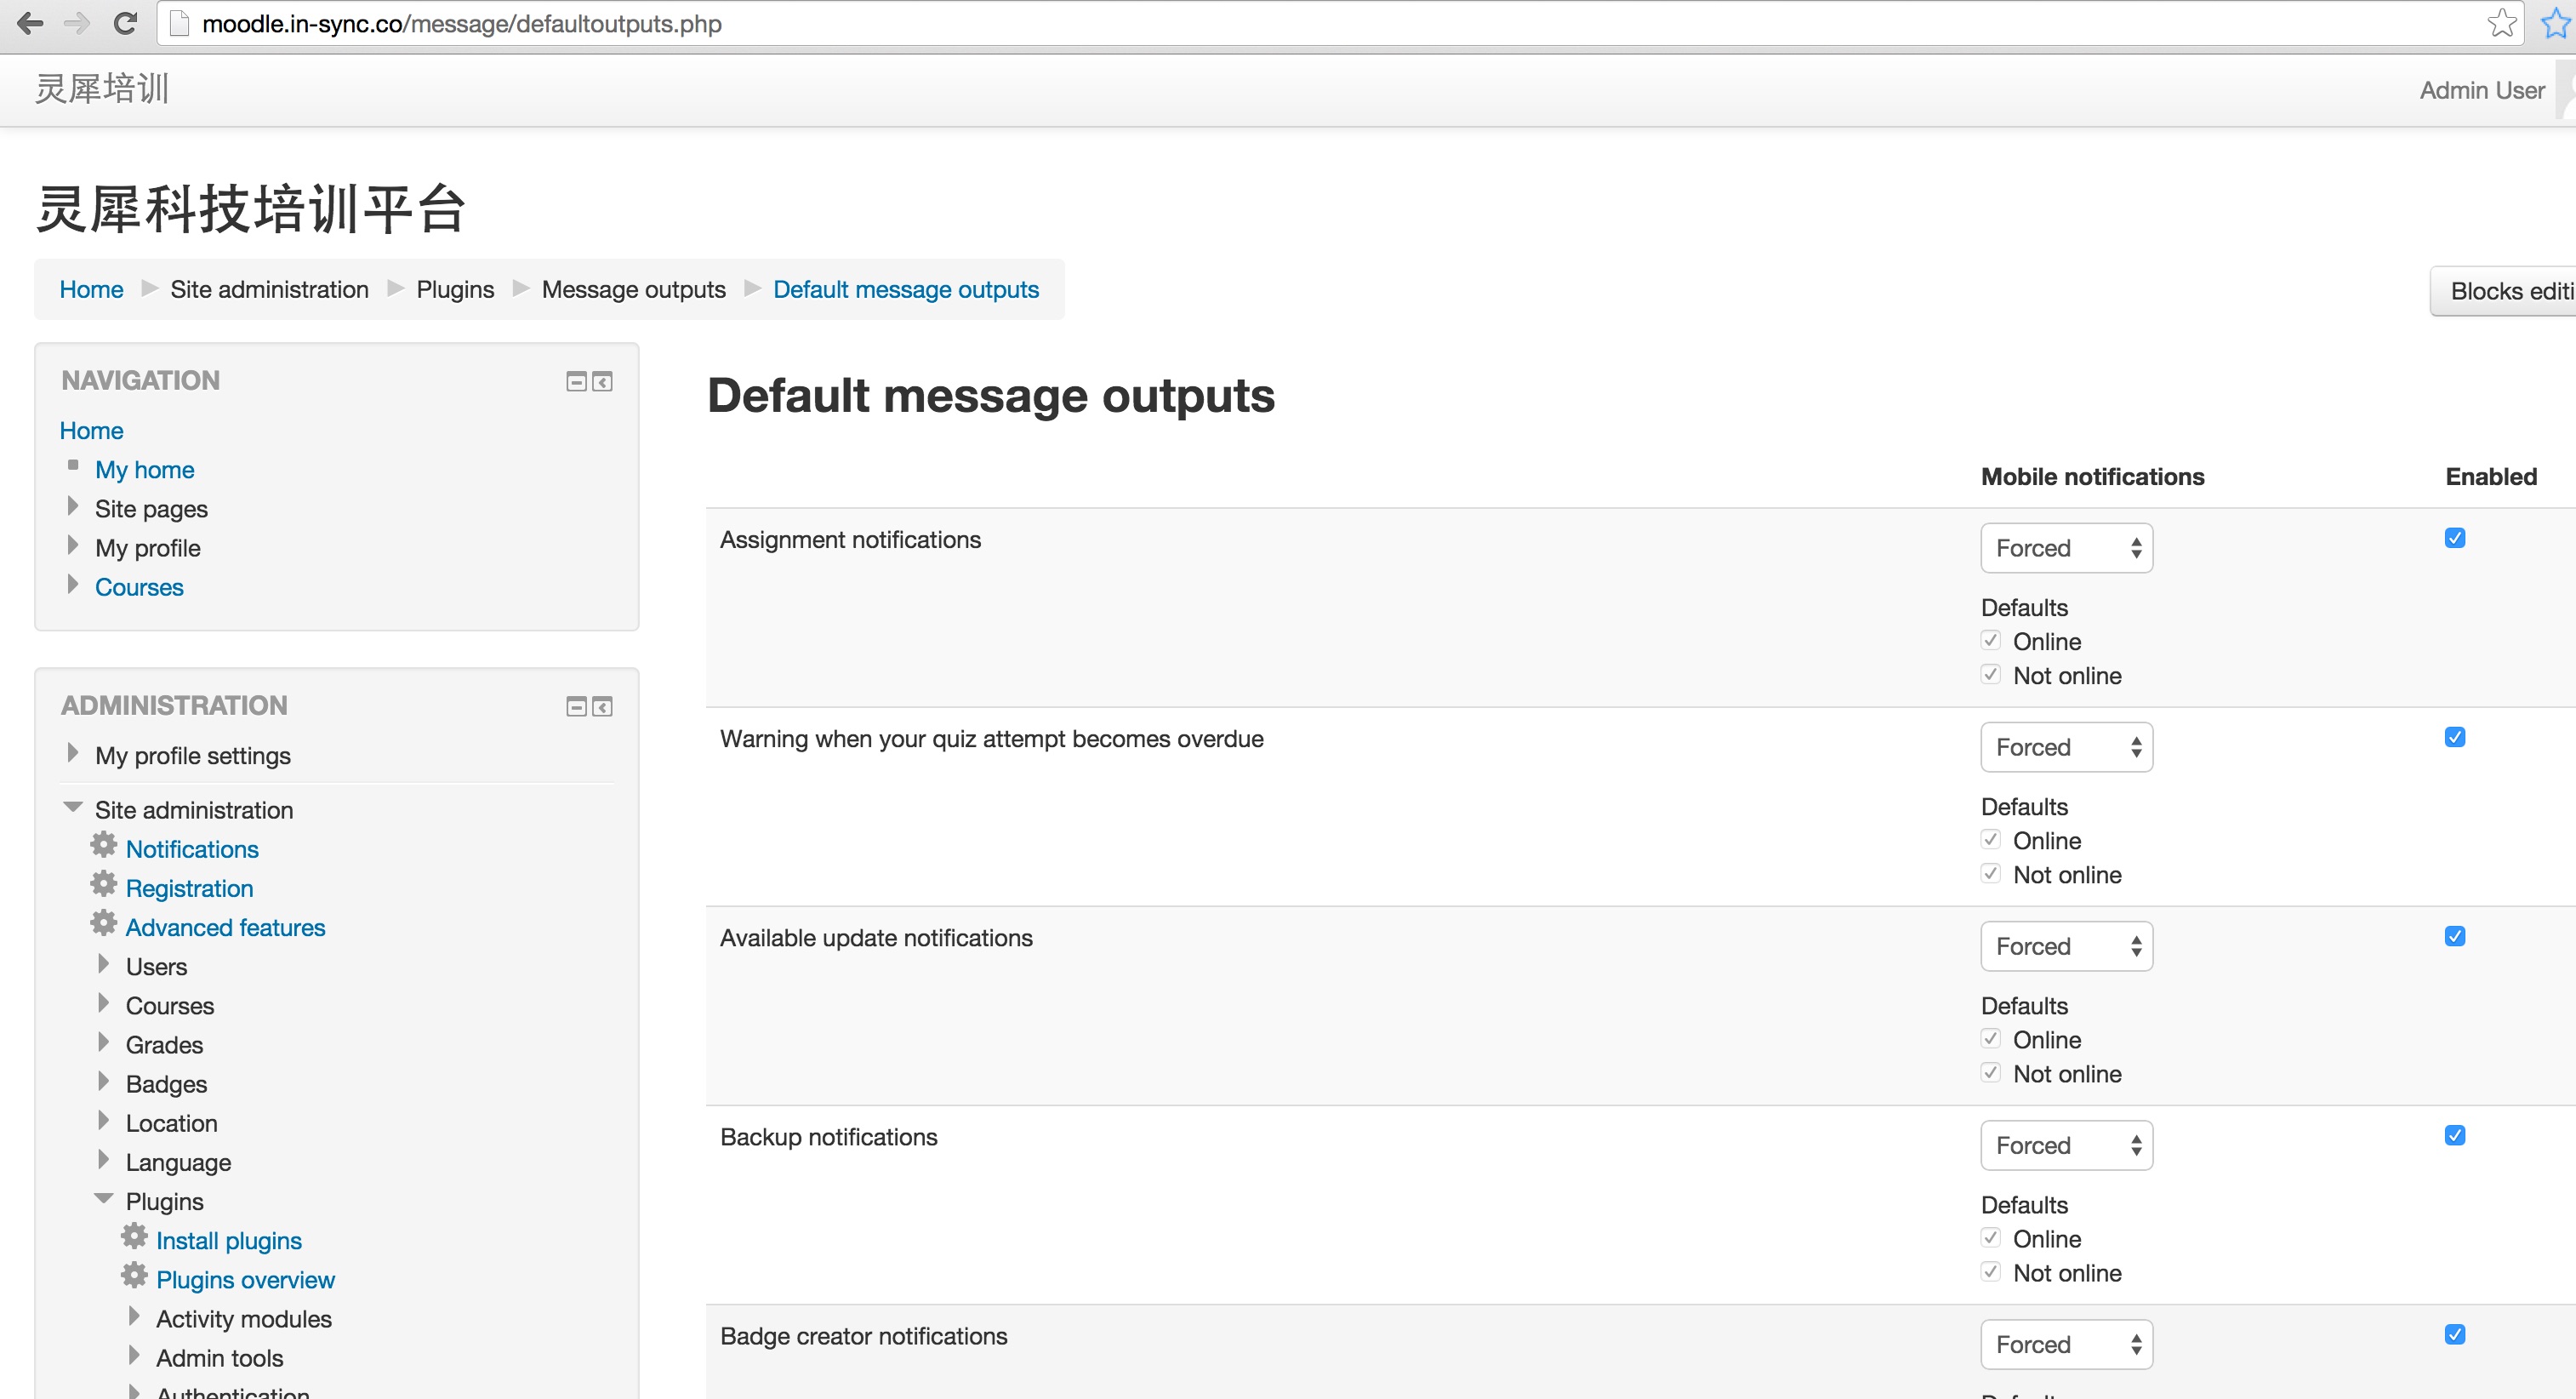Expand My profile in the Navigation tree

[72, 545]
